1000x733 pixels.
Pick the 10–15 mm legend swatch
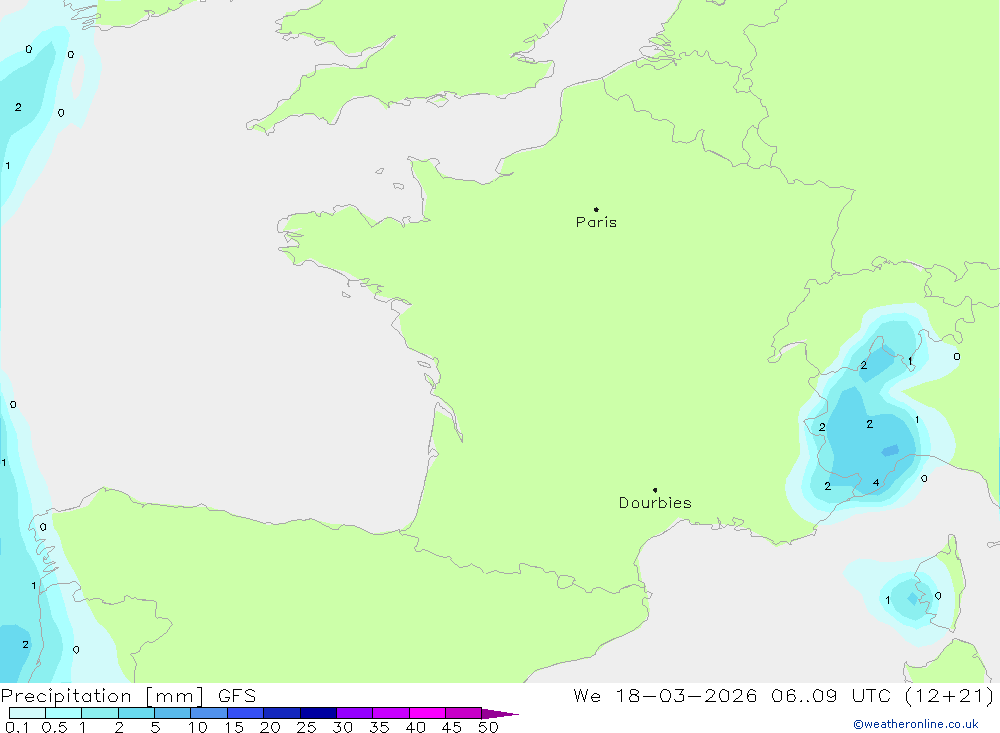click(209, 713)
